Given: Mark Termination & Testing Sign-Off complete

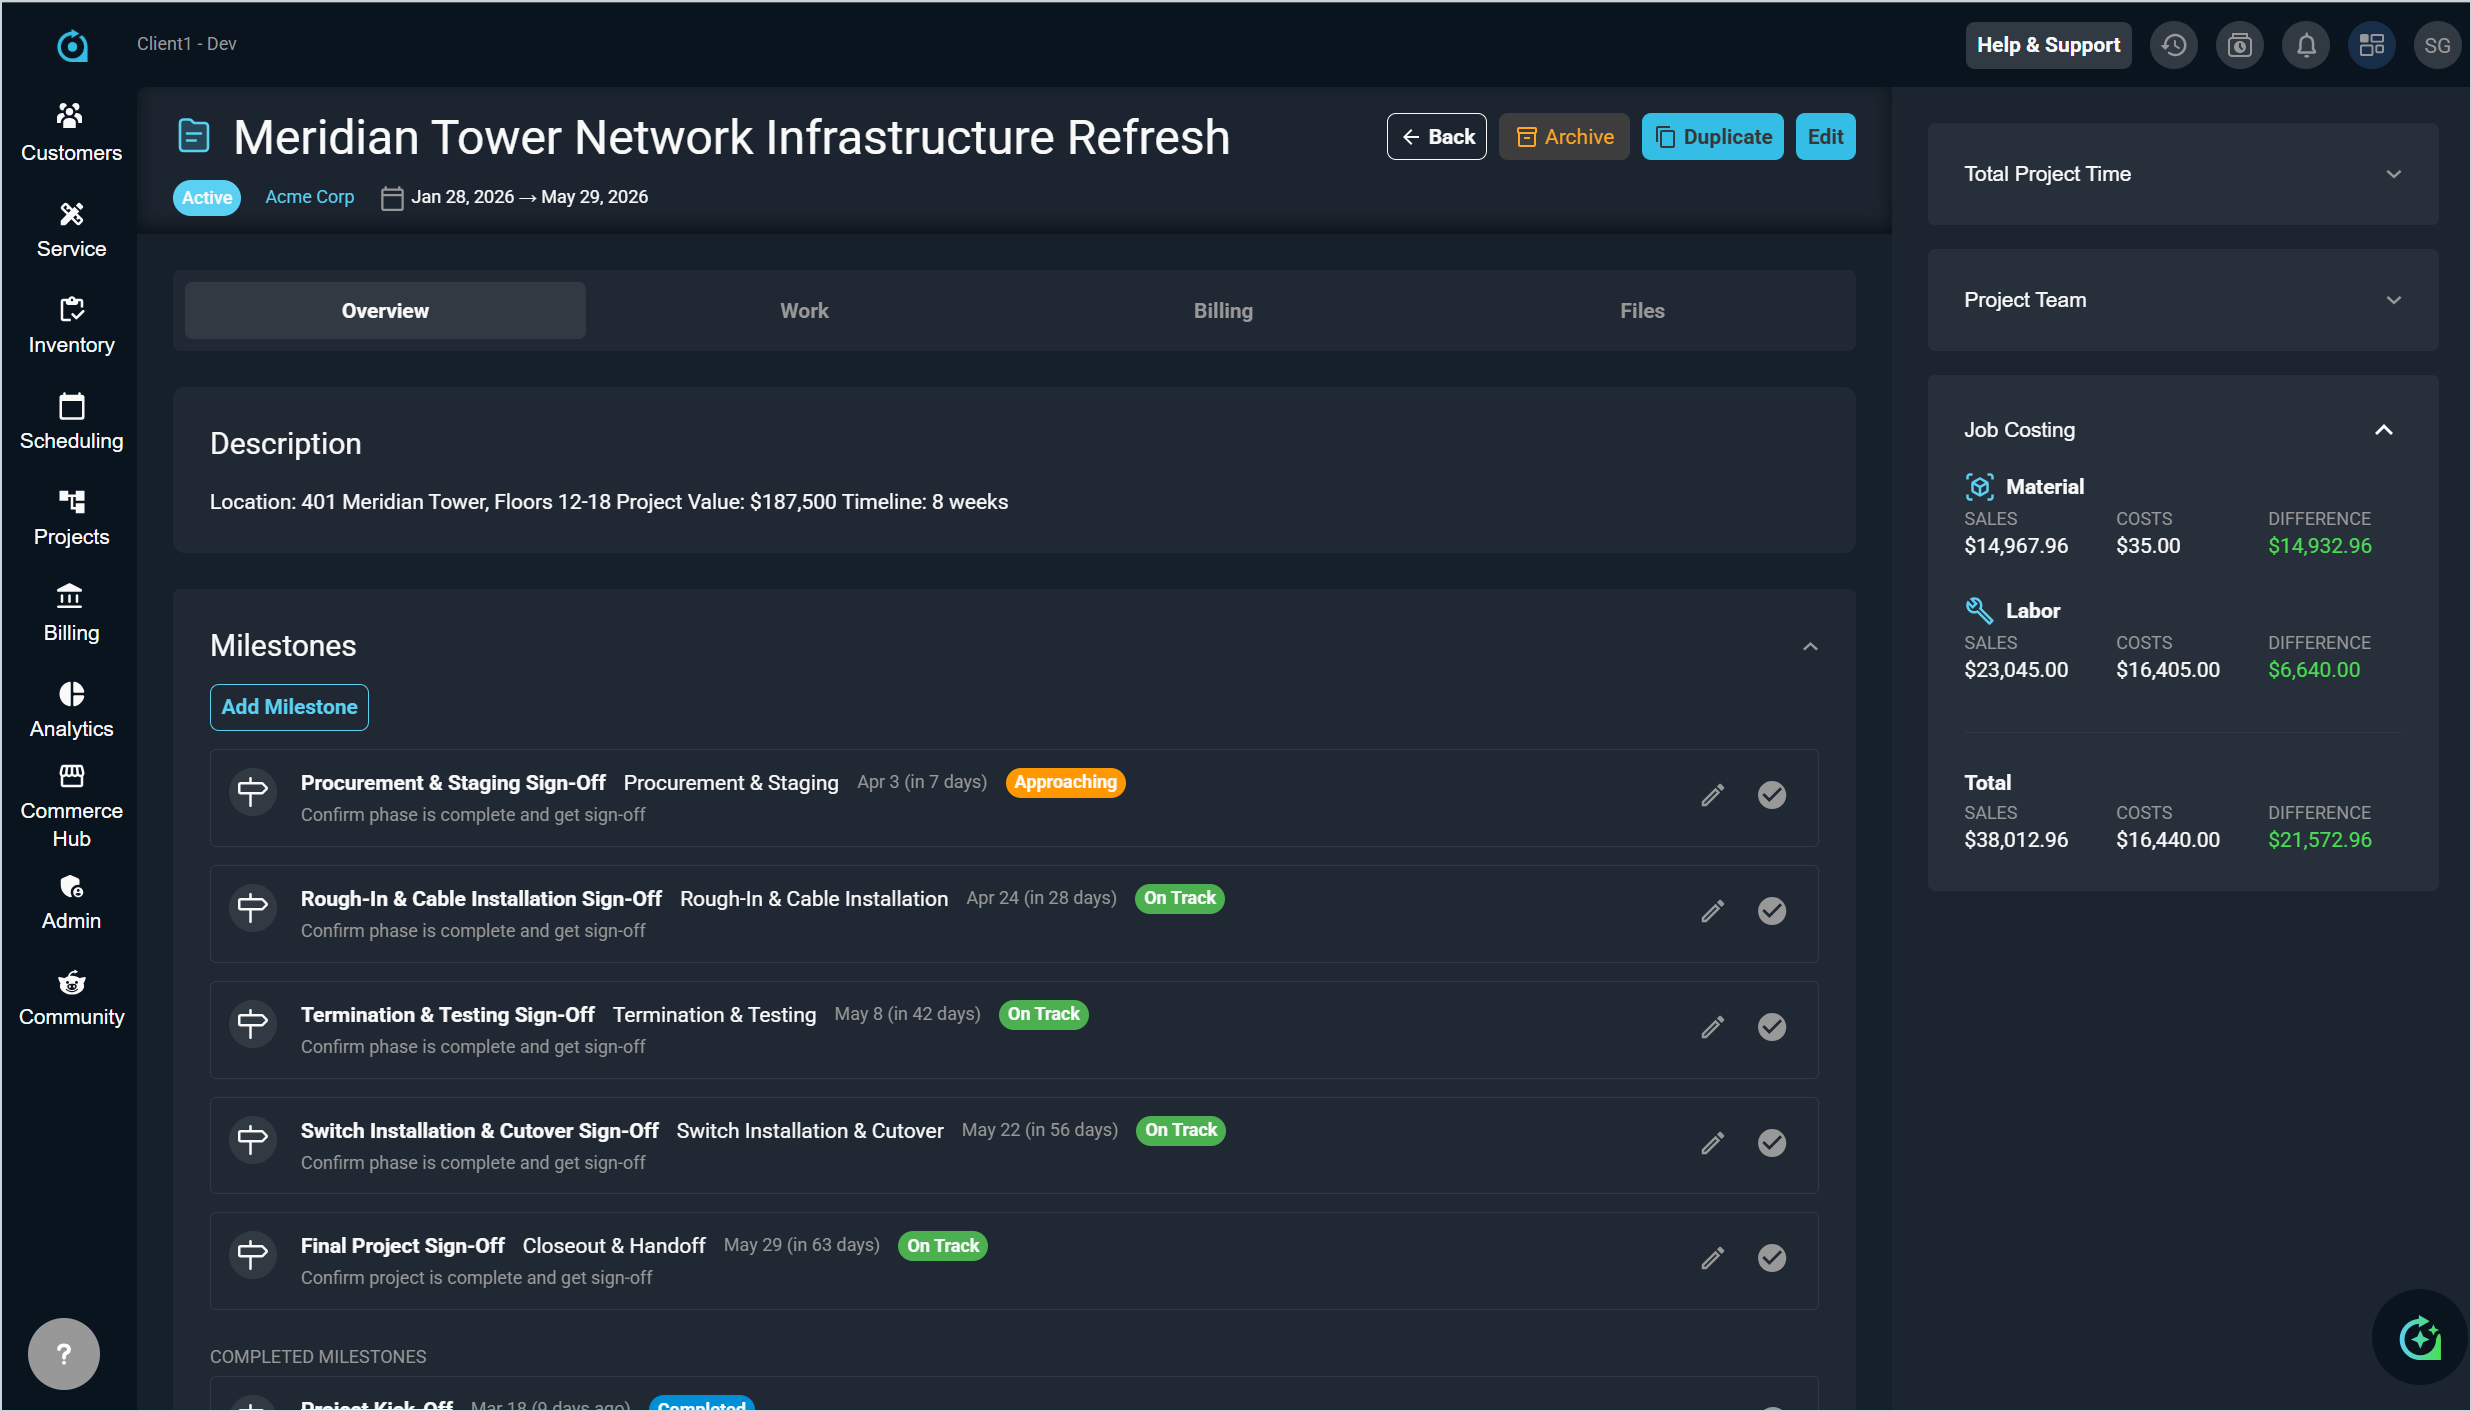Looking at the screenshot, I should click(1772, 1027).
